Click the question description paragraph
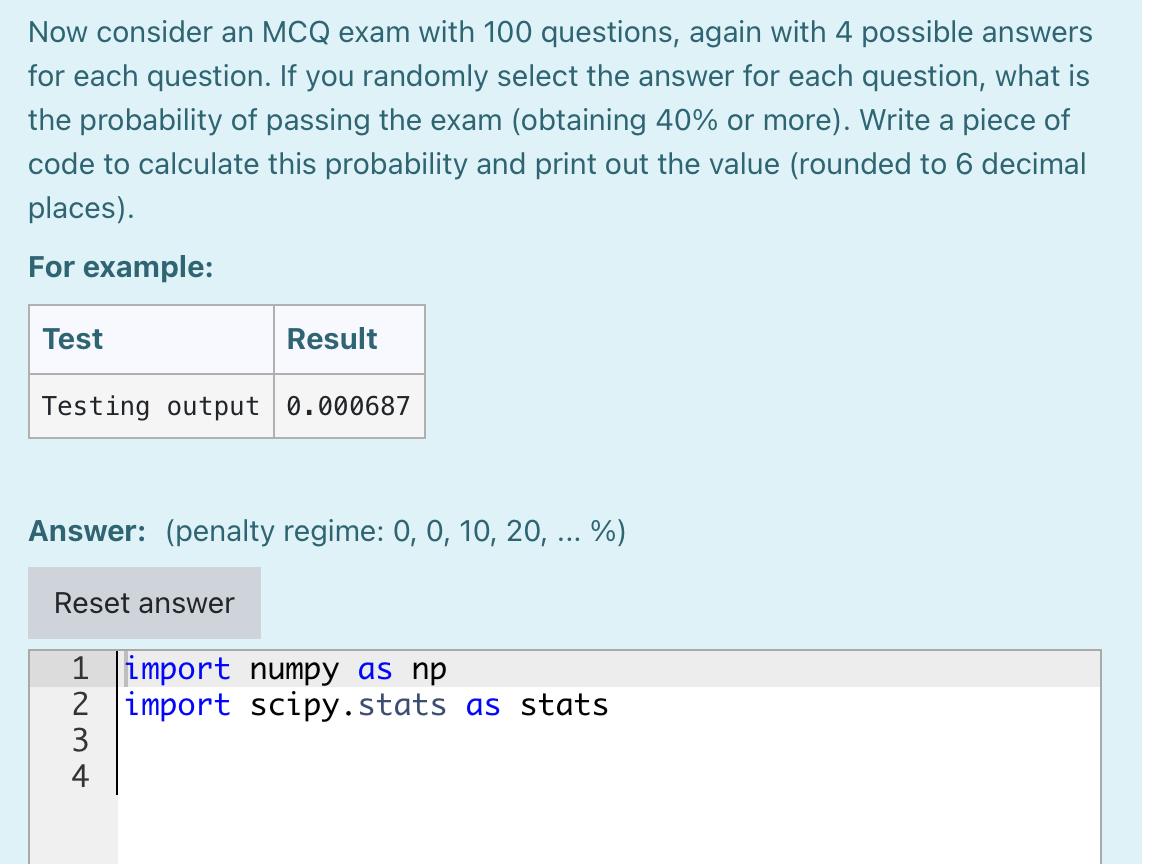This screenshot has width=1154, height=864. pos(560,120)
